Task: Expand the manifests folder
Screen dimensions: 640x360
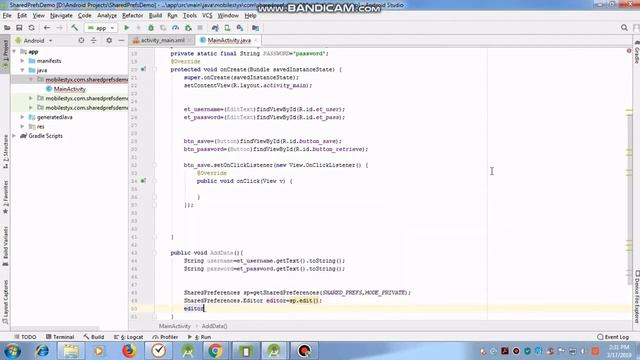Action: (x=22, y=61)
